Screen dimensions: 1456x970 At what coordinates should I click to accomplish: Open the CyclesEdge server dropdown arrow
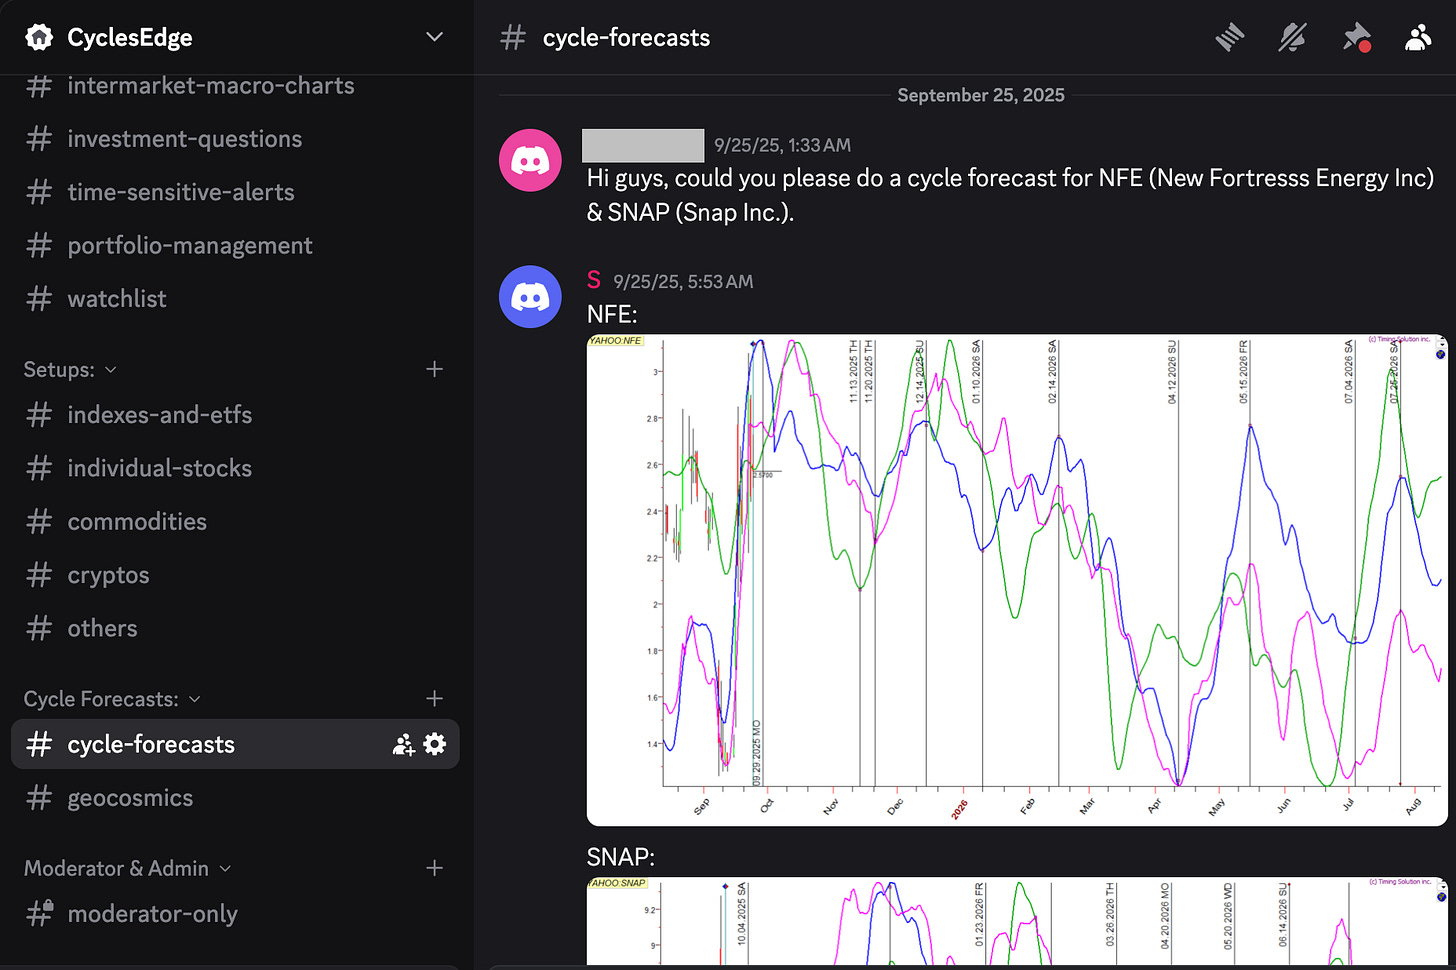pyautogui.click(x=434, y=37)
